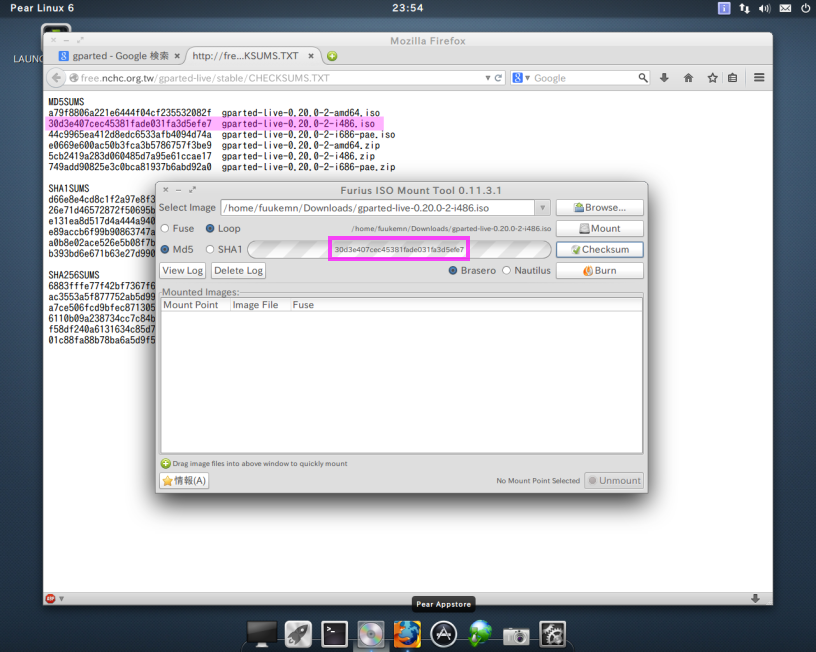Click Delete Log
This screenshot has width=816, height=652.
[x=238, y=271]
